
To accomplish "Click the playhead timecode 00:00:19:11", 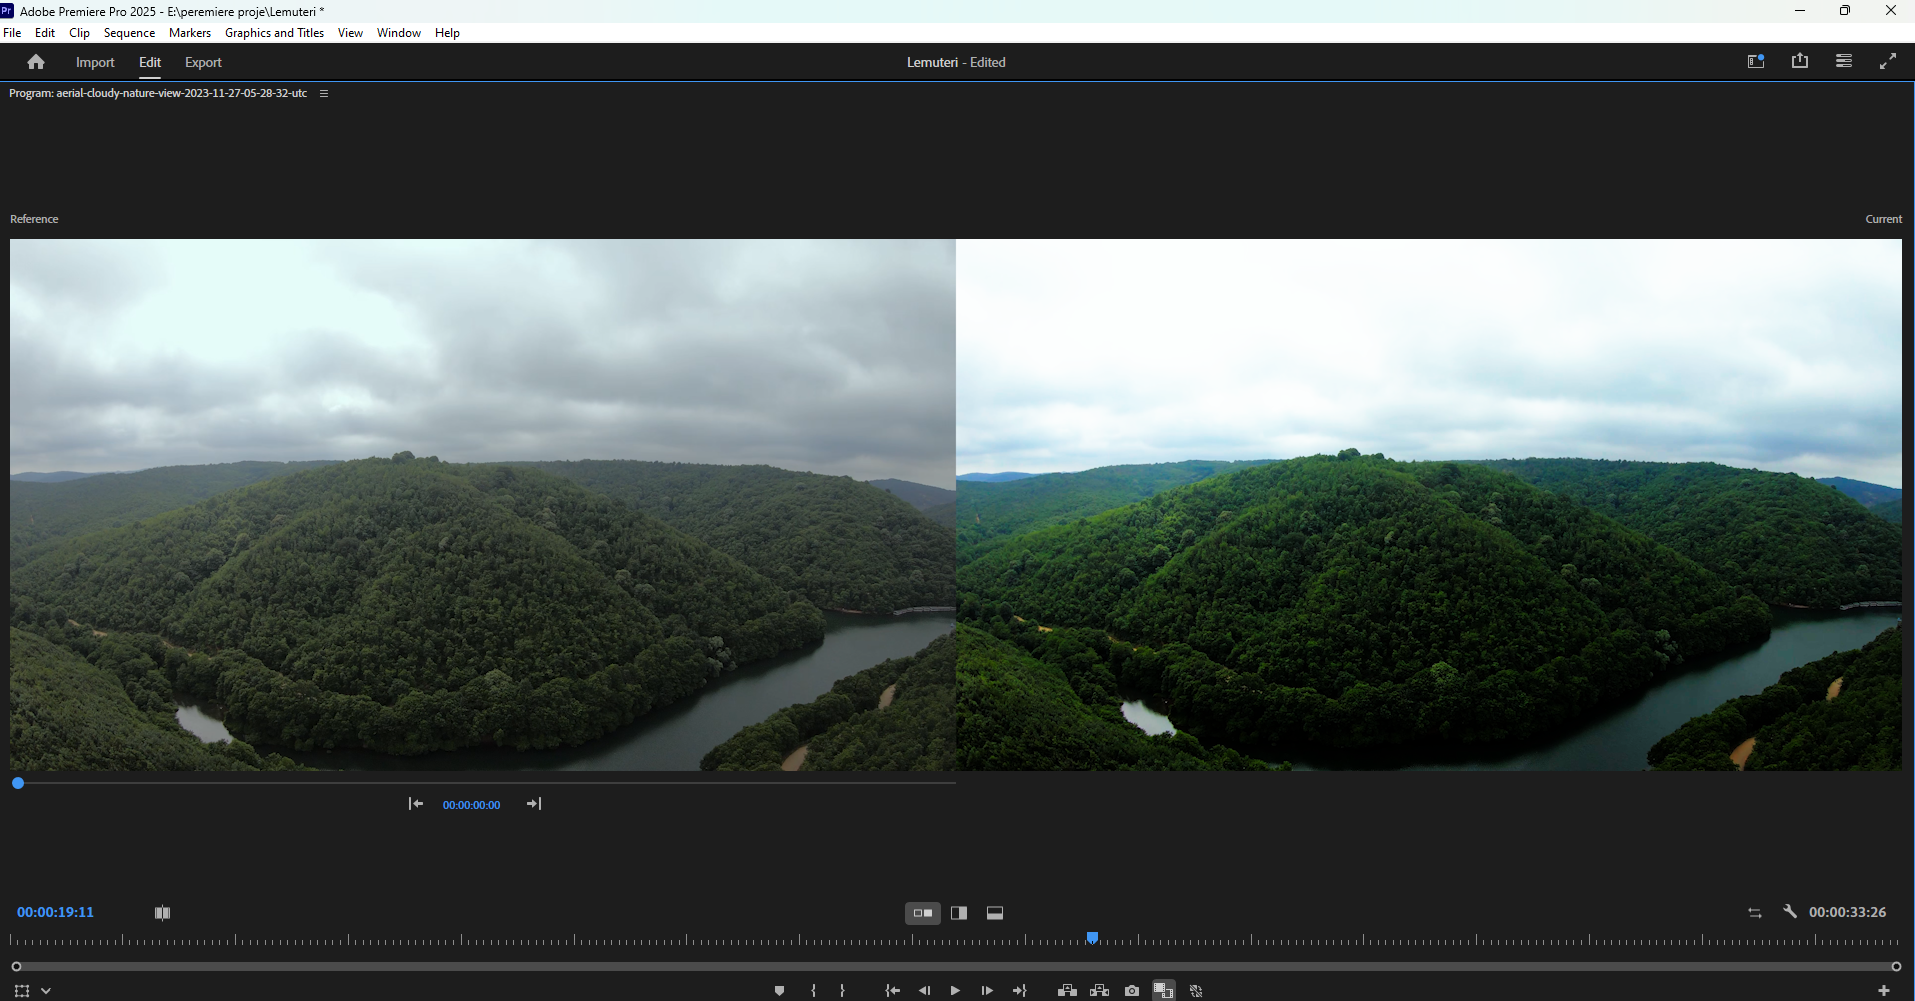I will 55,912.
